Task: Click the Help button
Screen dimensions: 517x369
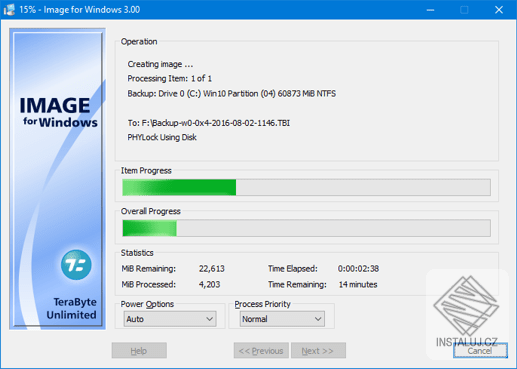Action: [x=139, y=351]
